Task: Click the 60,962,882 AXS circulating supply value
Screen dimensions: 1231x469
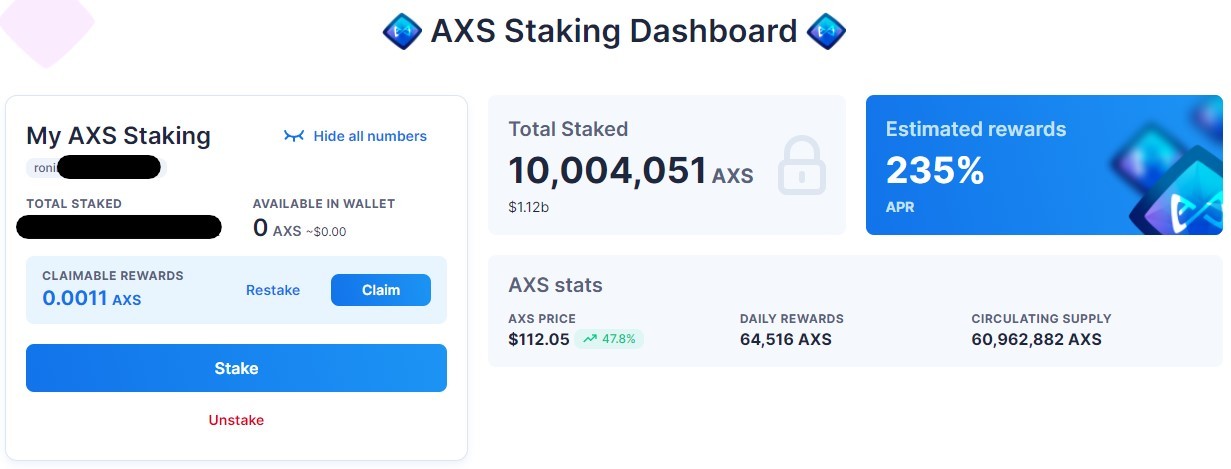Action: pyautogui.click(x=1036, y=339)
